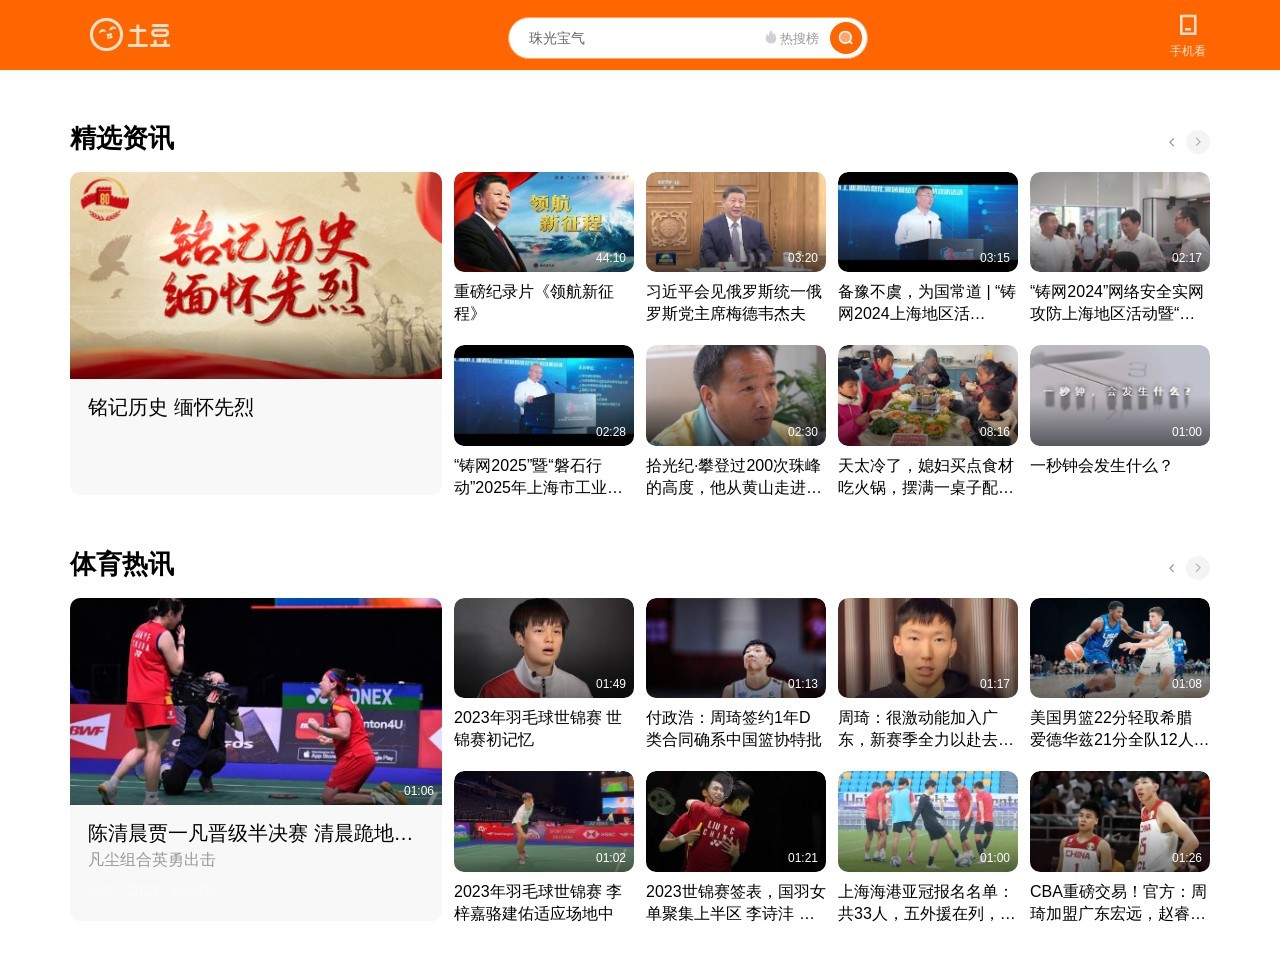The height and width of the screenshot is (960, 1280).
Task: Advance 精选资讯 carousel with right chevron
Action: (1198, 142)
